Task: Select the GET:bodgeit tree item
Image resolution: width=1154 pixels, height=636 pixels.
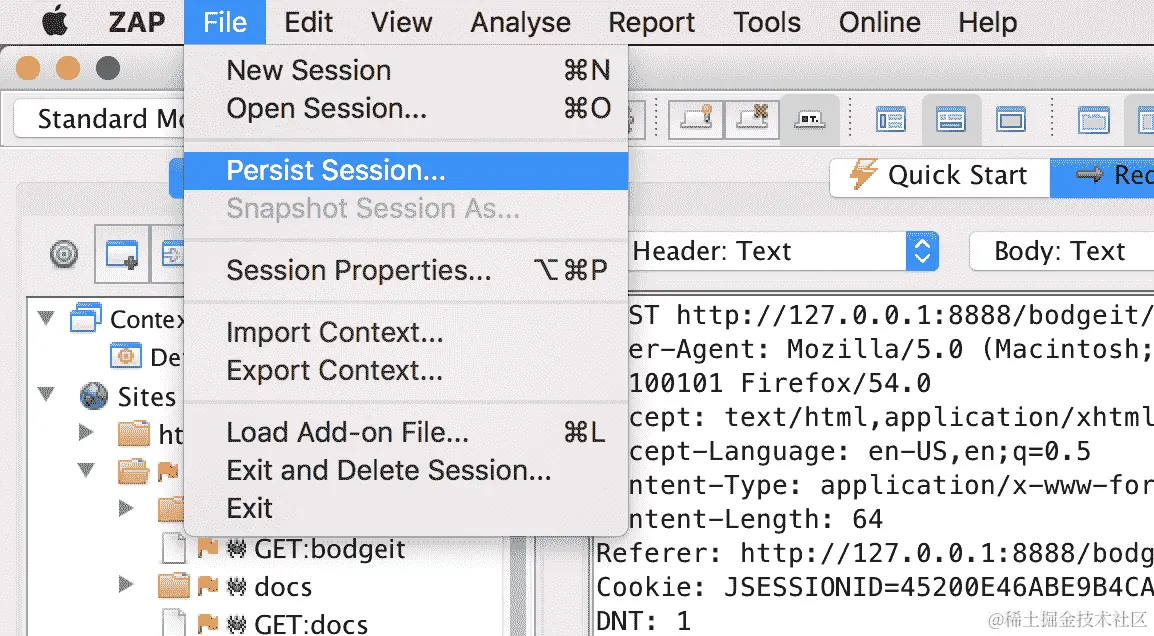Action: coord(330,549)
